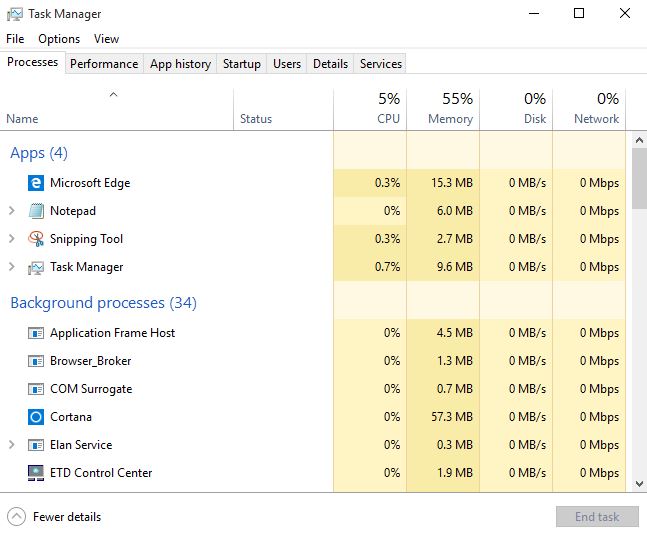647x539 pixels.
Task: Expand the Notepad process group
Action: [x=12, y=211]
